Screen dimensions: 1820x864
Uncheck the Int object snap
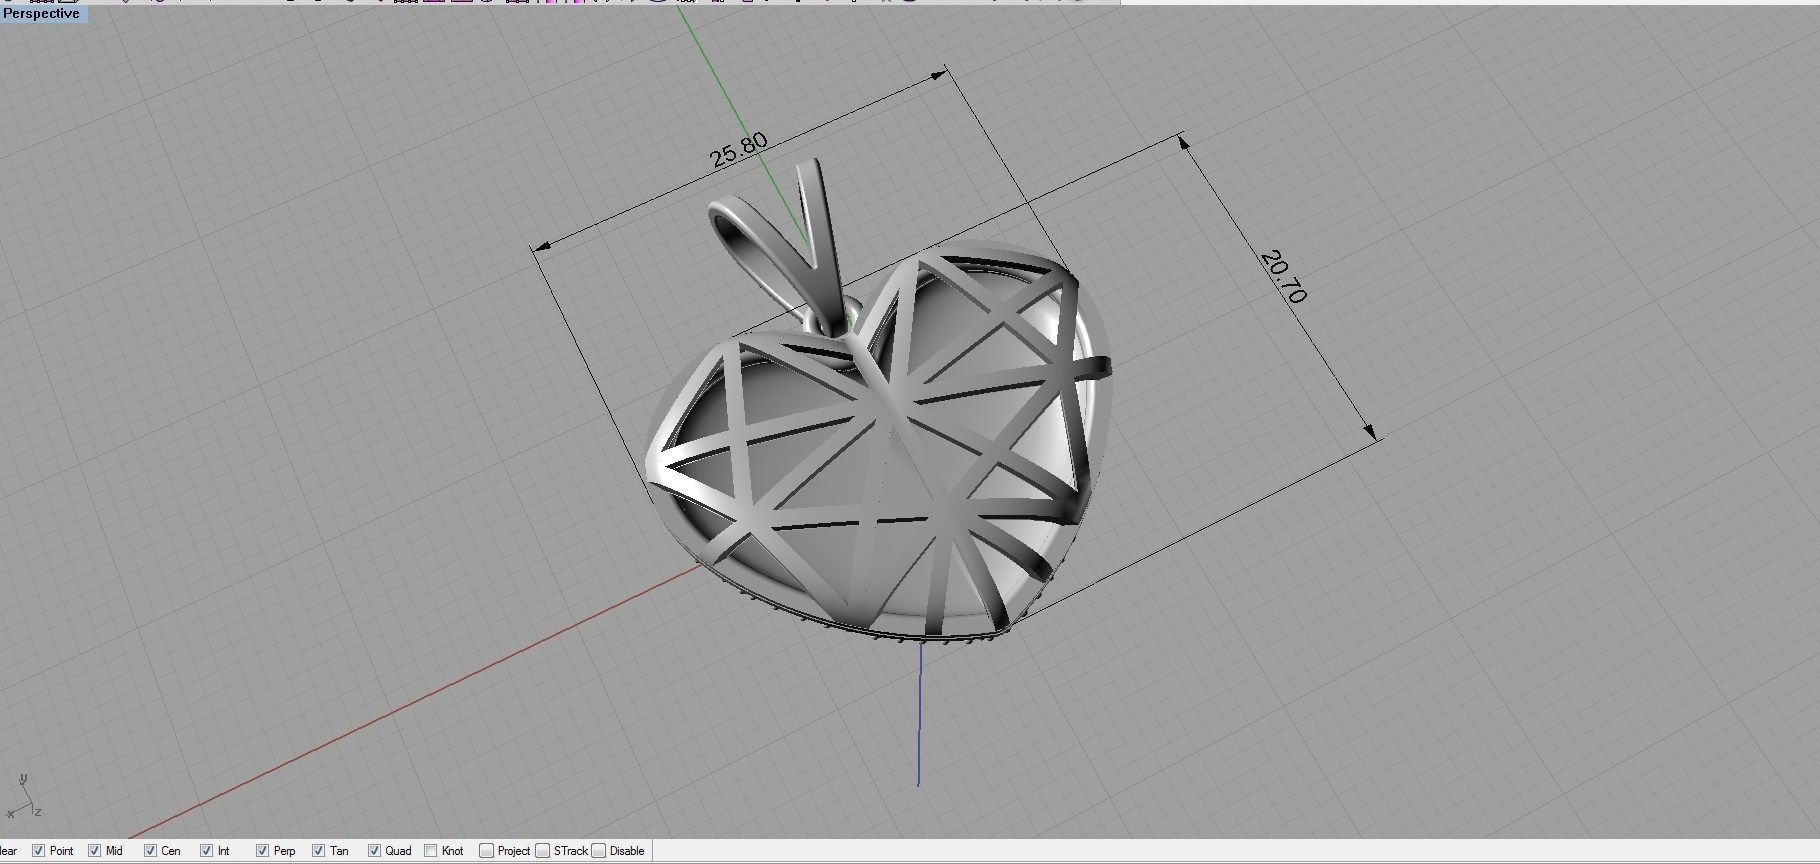(206, 851)
